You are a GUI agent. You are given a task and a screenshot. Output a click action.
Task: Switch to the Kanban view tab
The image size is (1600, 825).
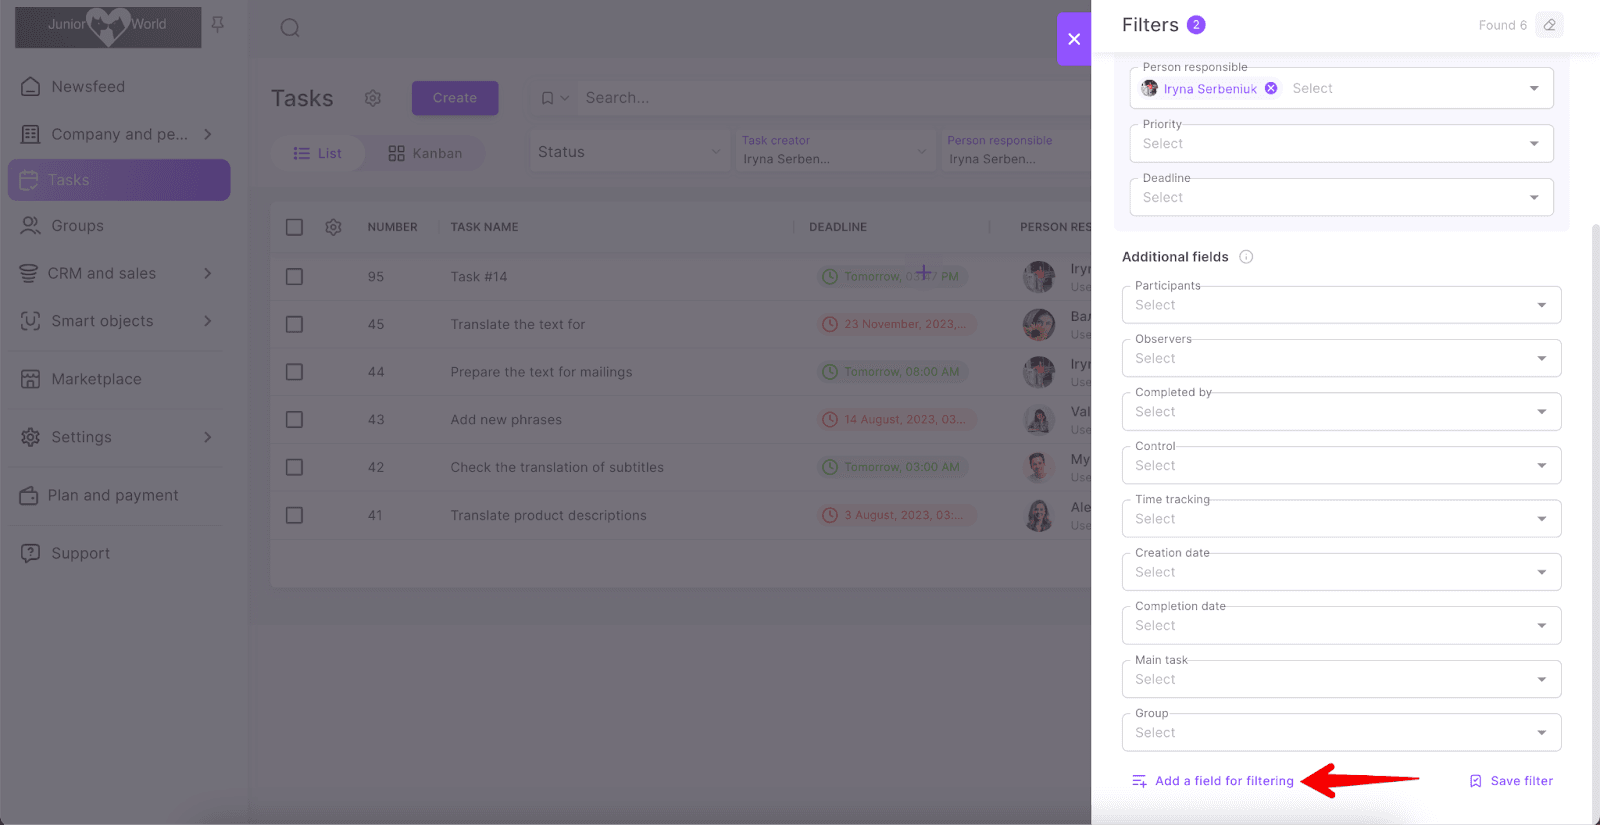425,153
